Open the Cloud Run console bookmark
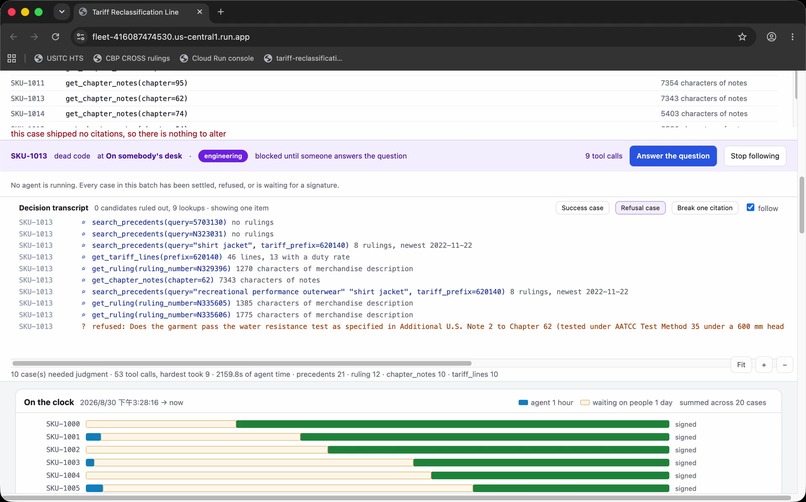The width and height of the screenshot is (806, 502). point(217,59)
